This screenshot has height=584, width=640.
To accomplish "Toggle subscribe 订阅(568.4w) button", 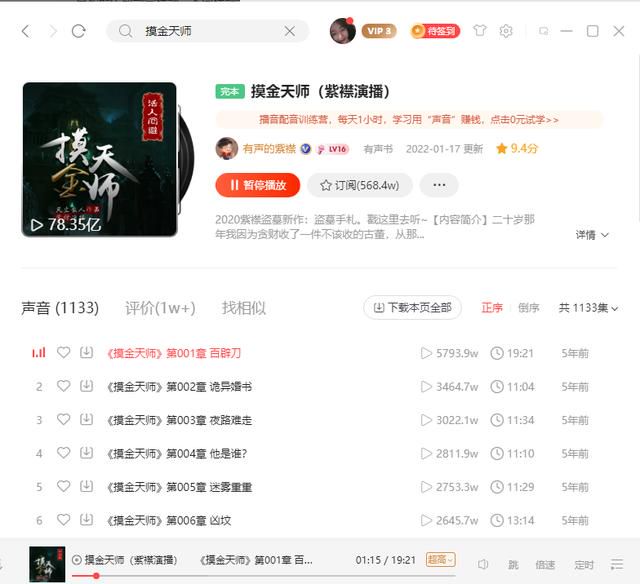I will click(x=360, y=185).
